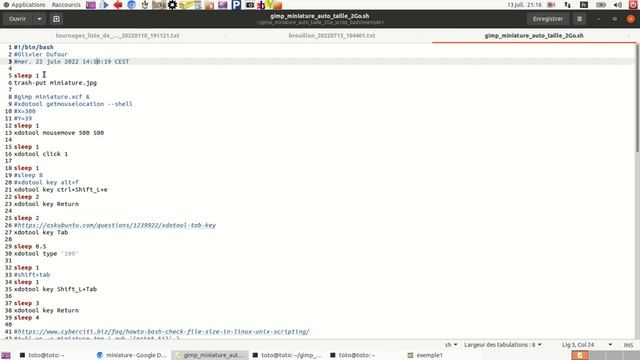The height and width of the screenshot is (360, 640).
Task: Switch to miniature - Google D... taskbar window
Action: pos(131,355)
